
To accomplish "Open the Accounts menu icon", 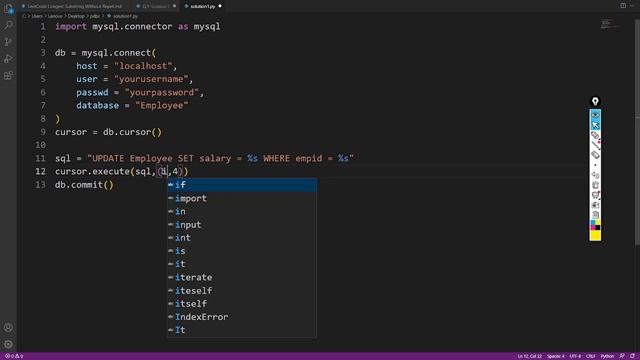I will tap(8, 327).
